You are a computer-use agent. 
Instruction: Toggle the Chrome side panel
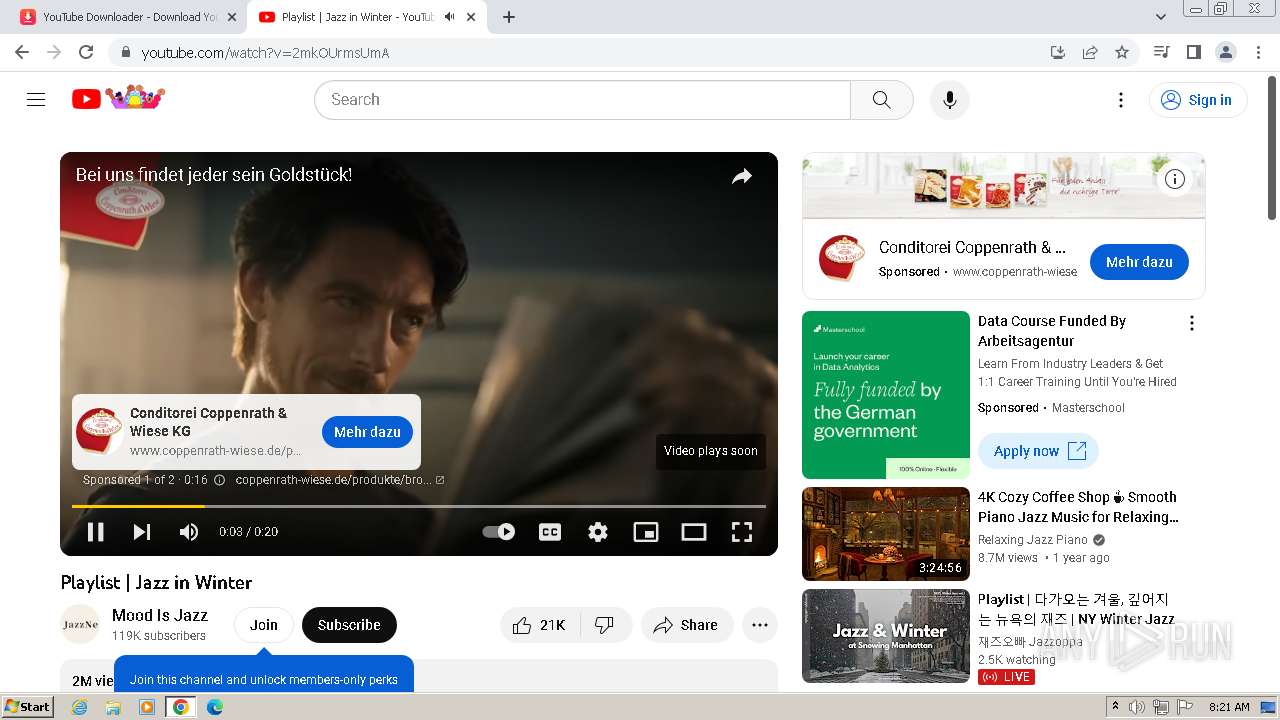[1194, 52]
